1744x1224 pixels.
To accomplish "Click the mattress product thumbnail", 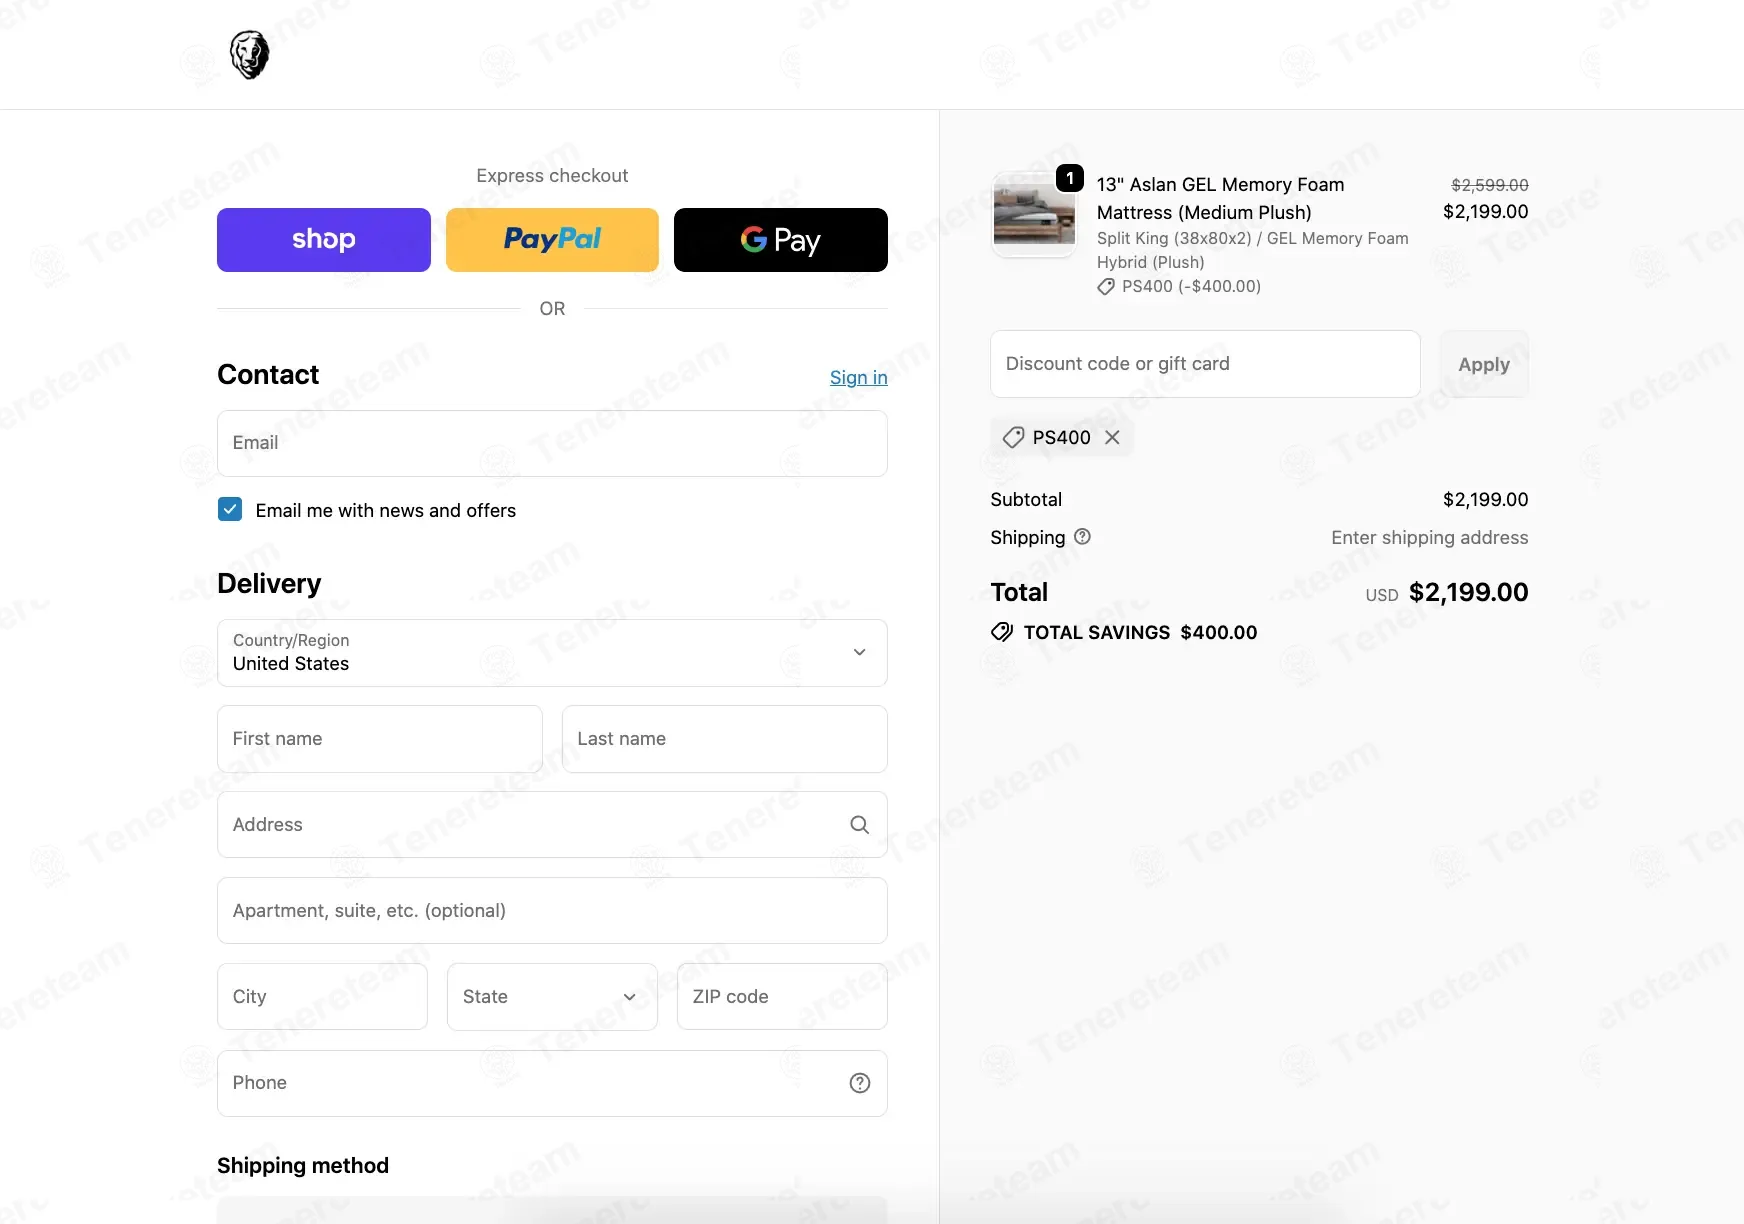I will (1034, 214).
